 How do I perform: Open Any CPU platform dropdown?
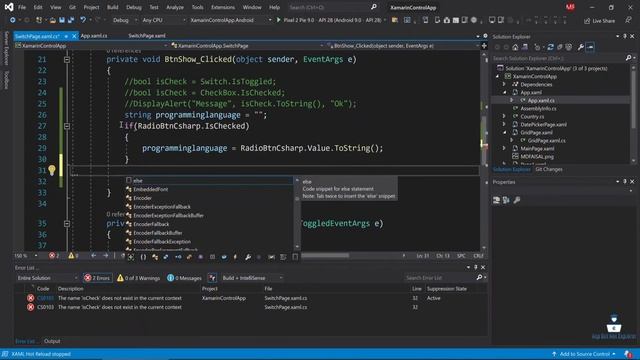(163, 20)
